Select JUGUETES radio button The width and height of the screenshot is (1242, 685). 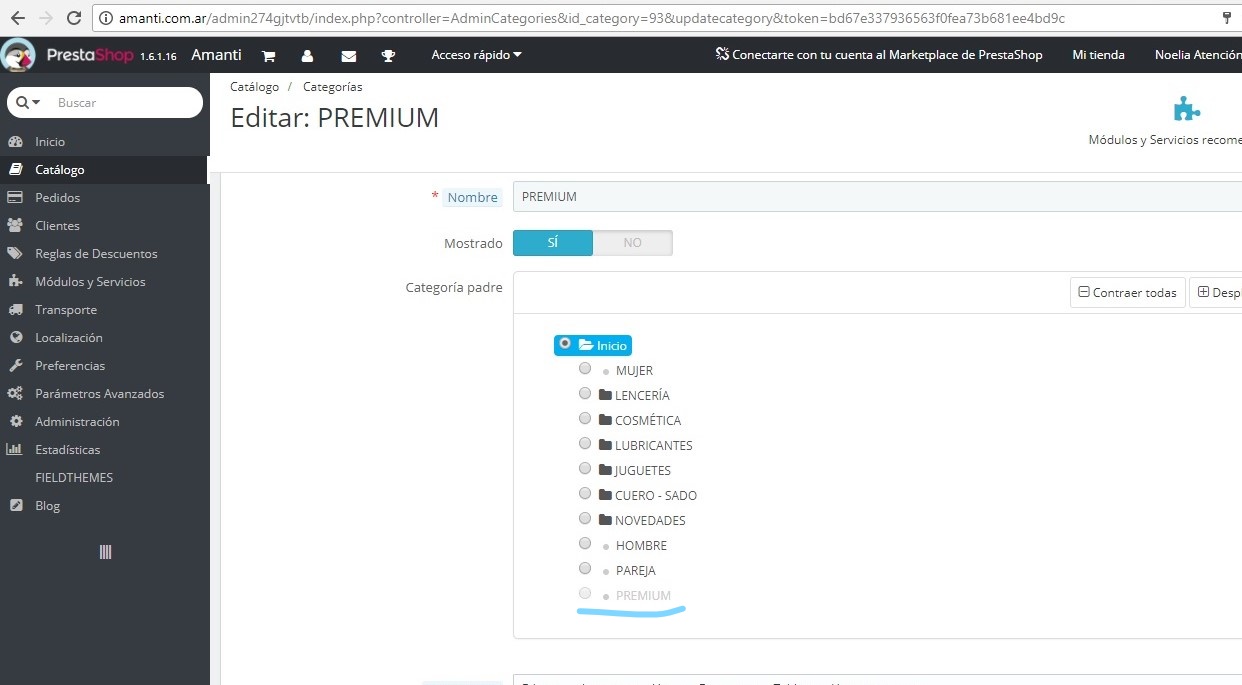coord(585,468)
